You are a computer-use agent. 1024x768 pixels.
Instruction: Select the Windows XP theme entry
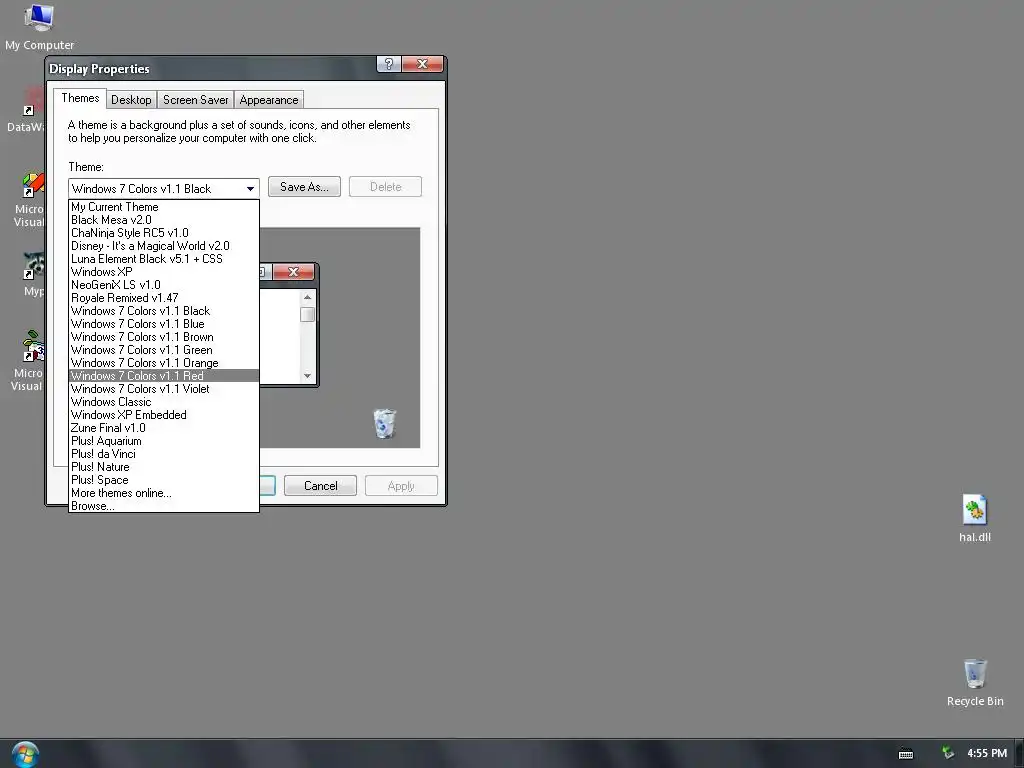point(164,272)
